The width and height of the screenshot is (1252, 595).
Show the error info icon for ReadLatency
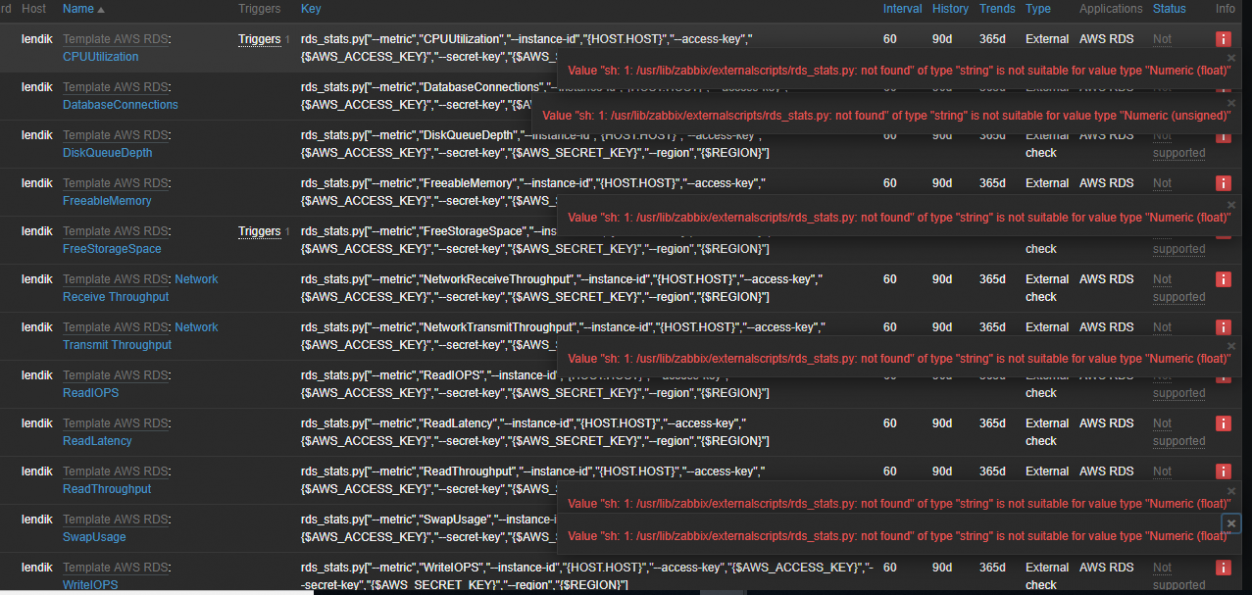pos(1222,423)
